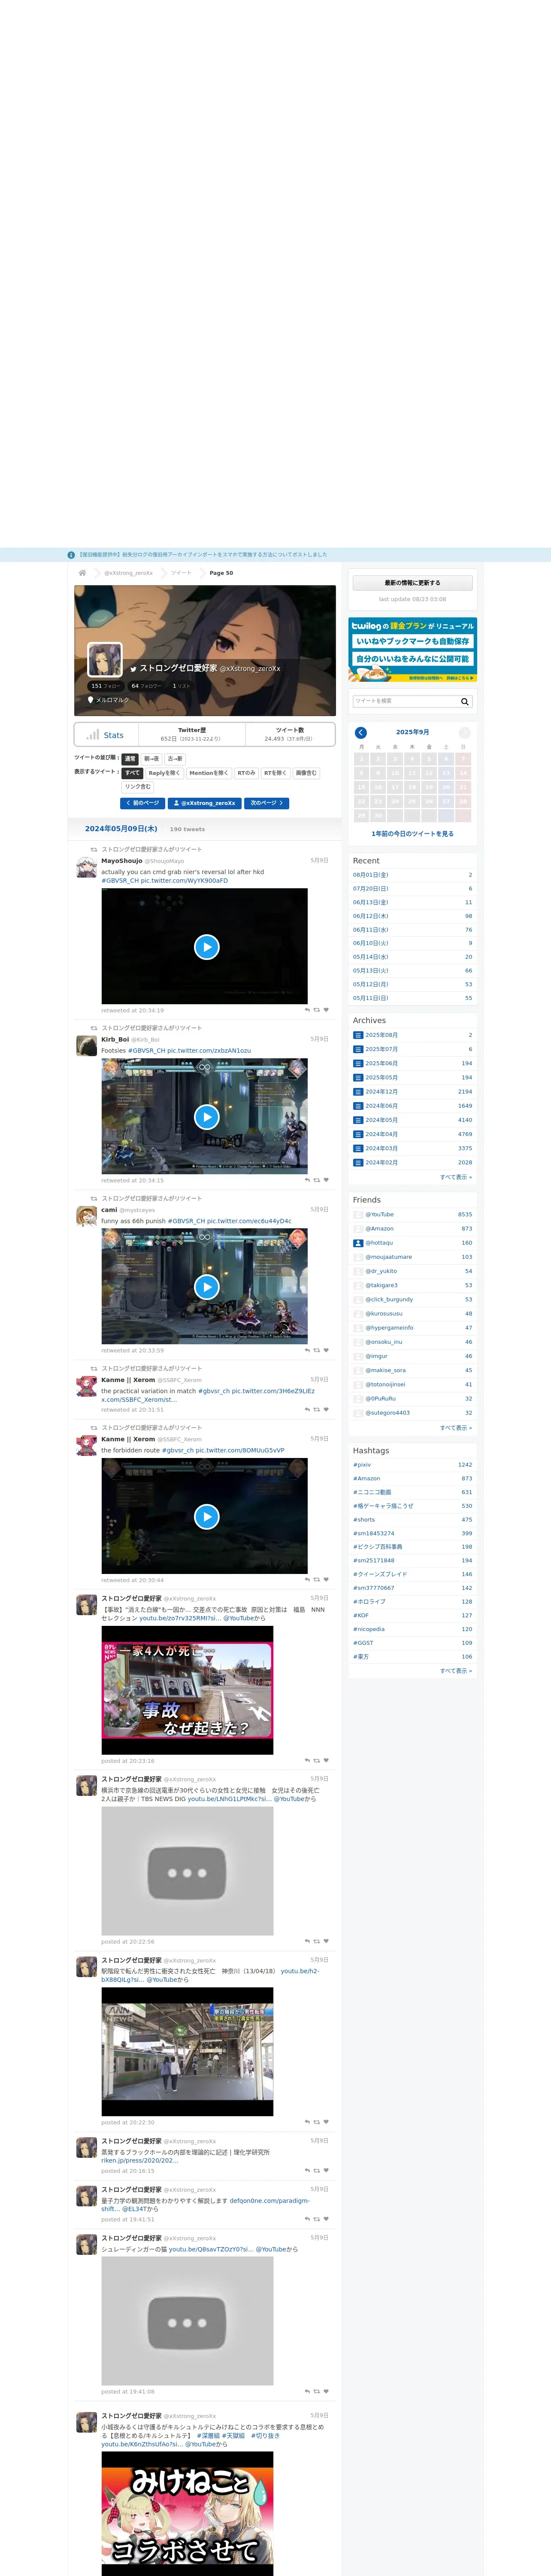Select the すべて tweet filter
The image size is (551, 2576).
[x=132, y=773]
